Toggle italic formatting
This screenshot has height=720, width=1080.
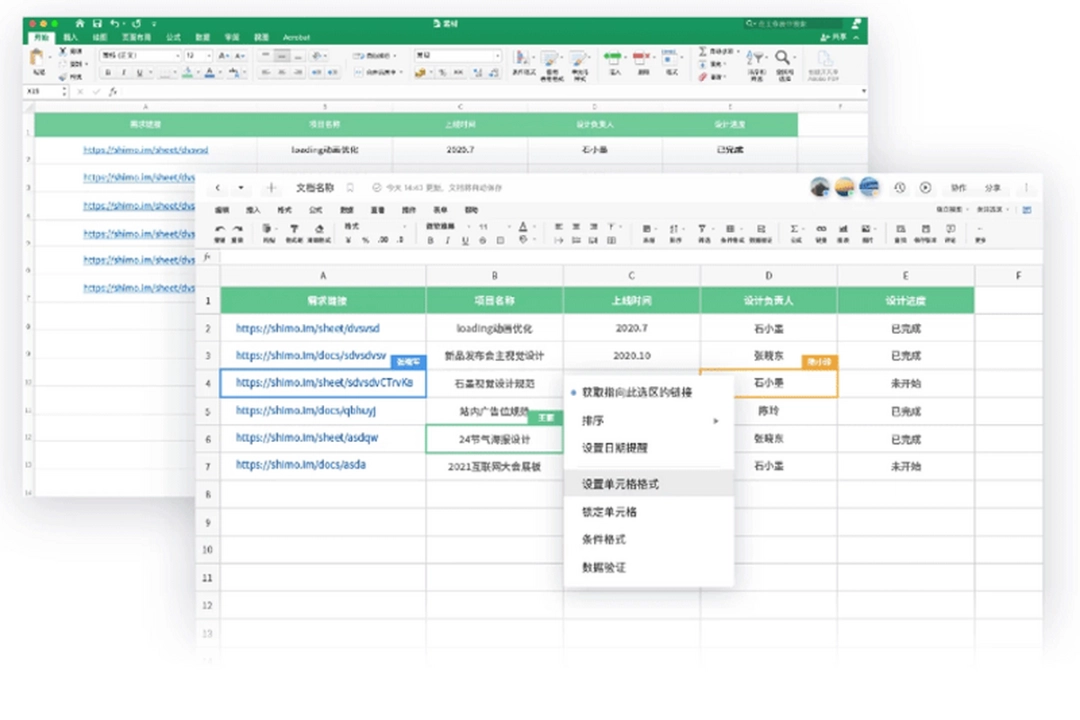pyautogui.click(x=447, y=240)
